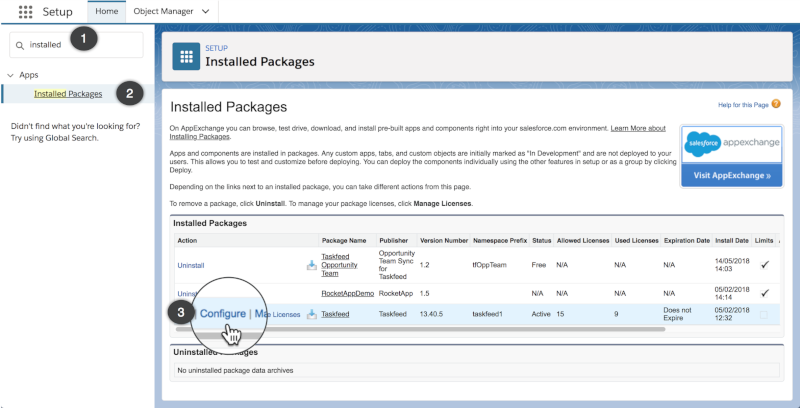Screen dimensions: 800x408
Task: Click the Install Date column header
Action: coord(732,240)
